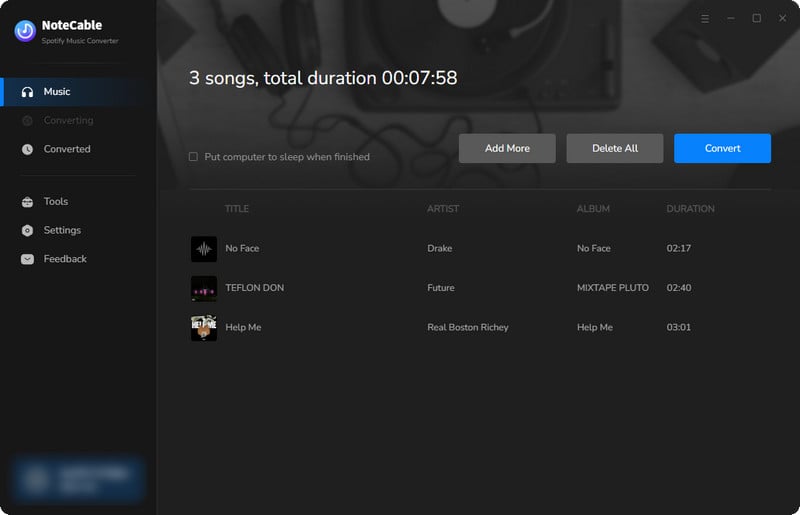
Task: Click the TITLE column header
Action: [x=237, y=209]
